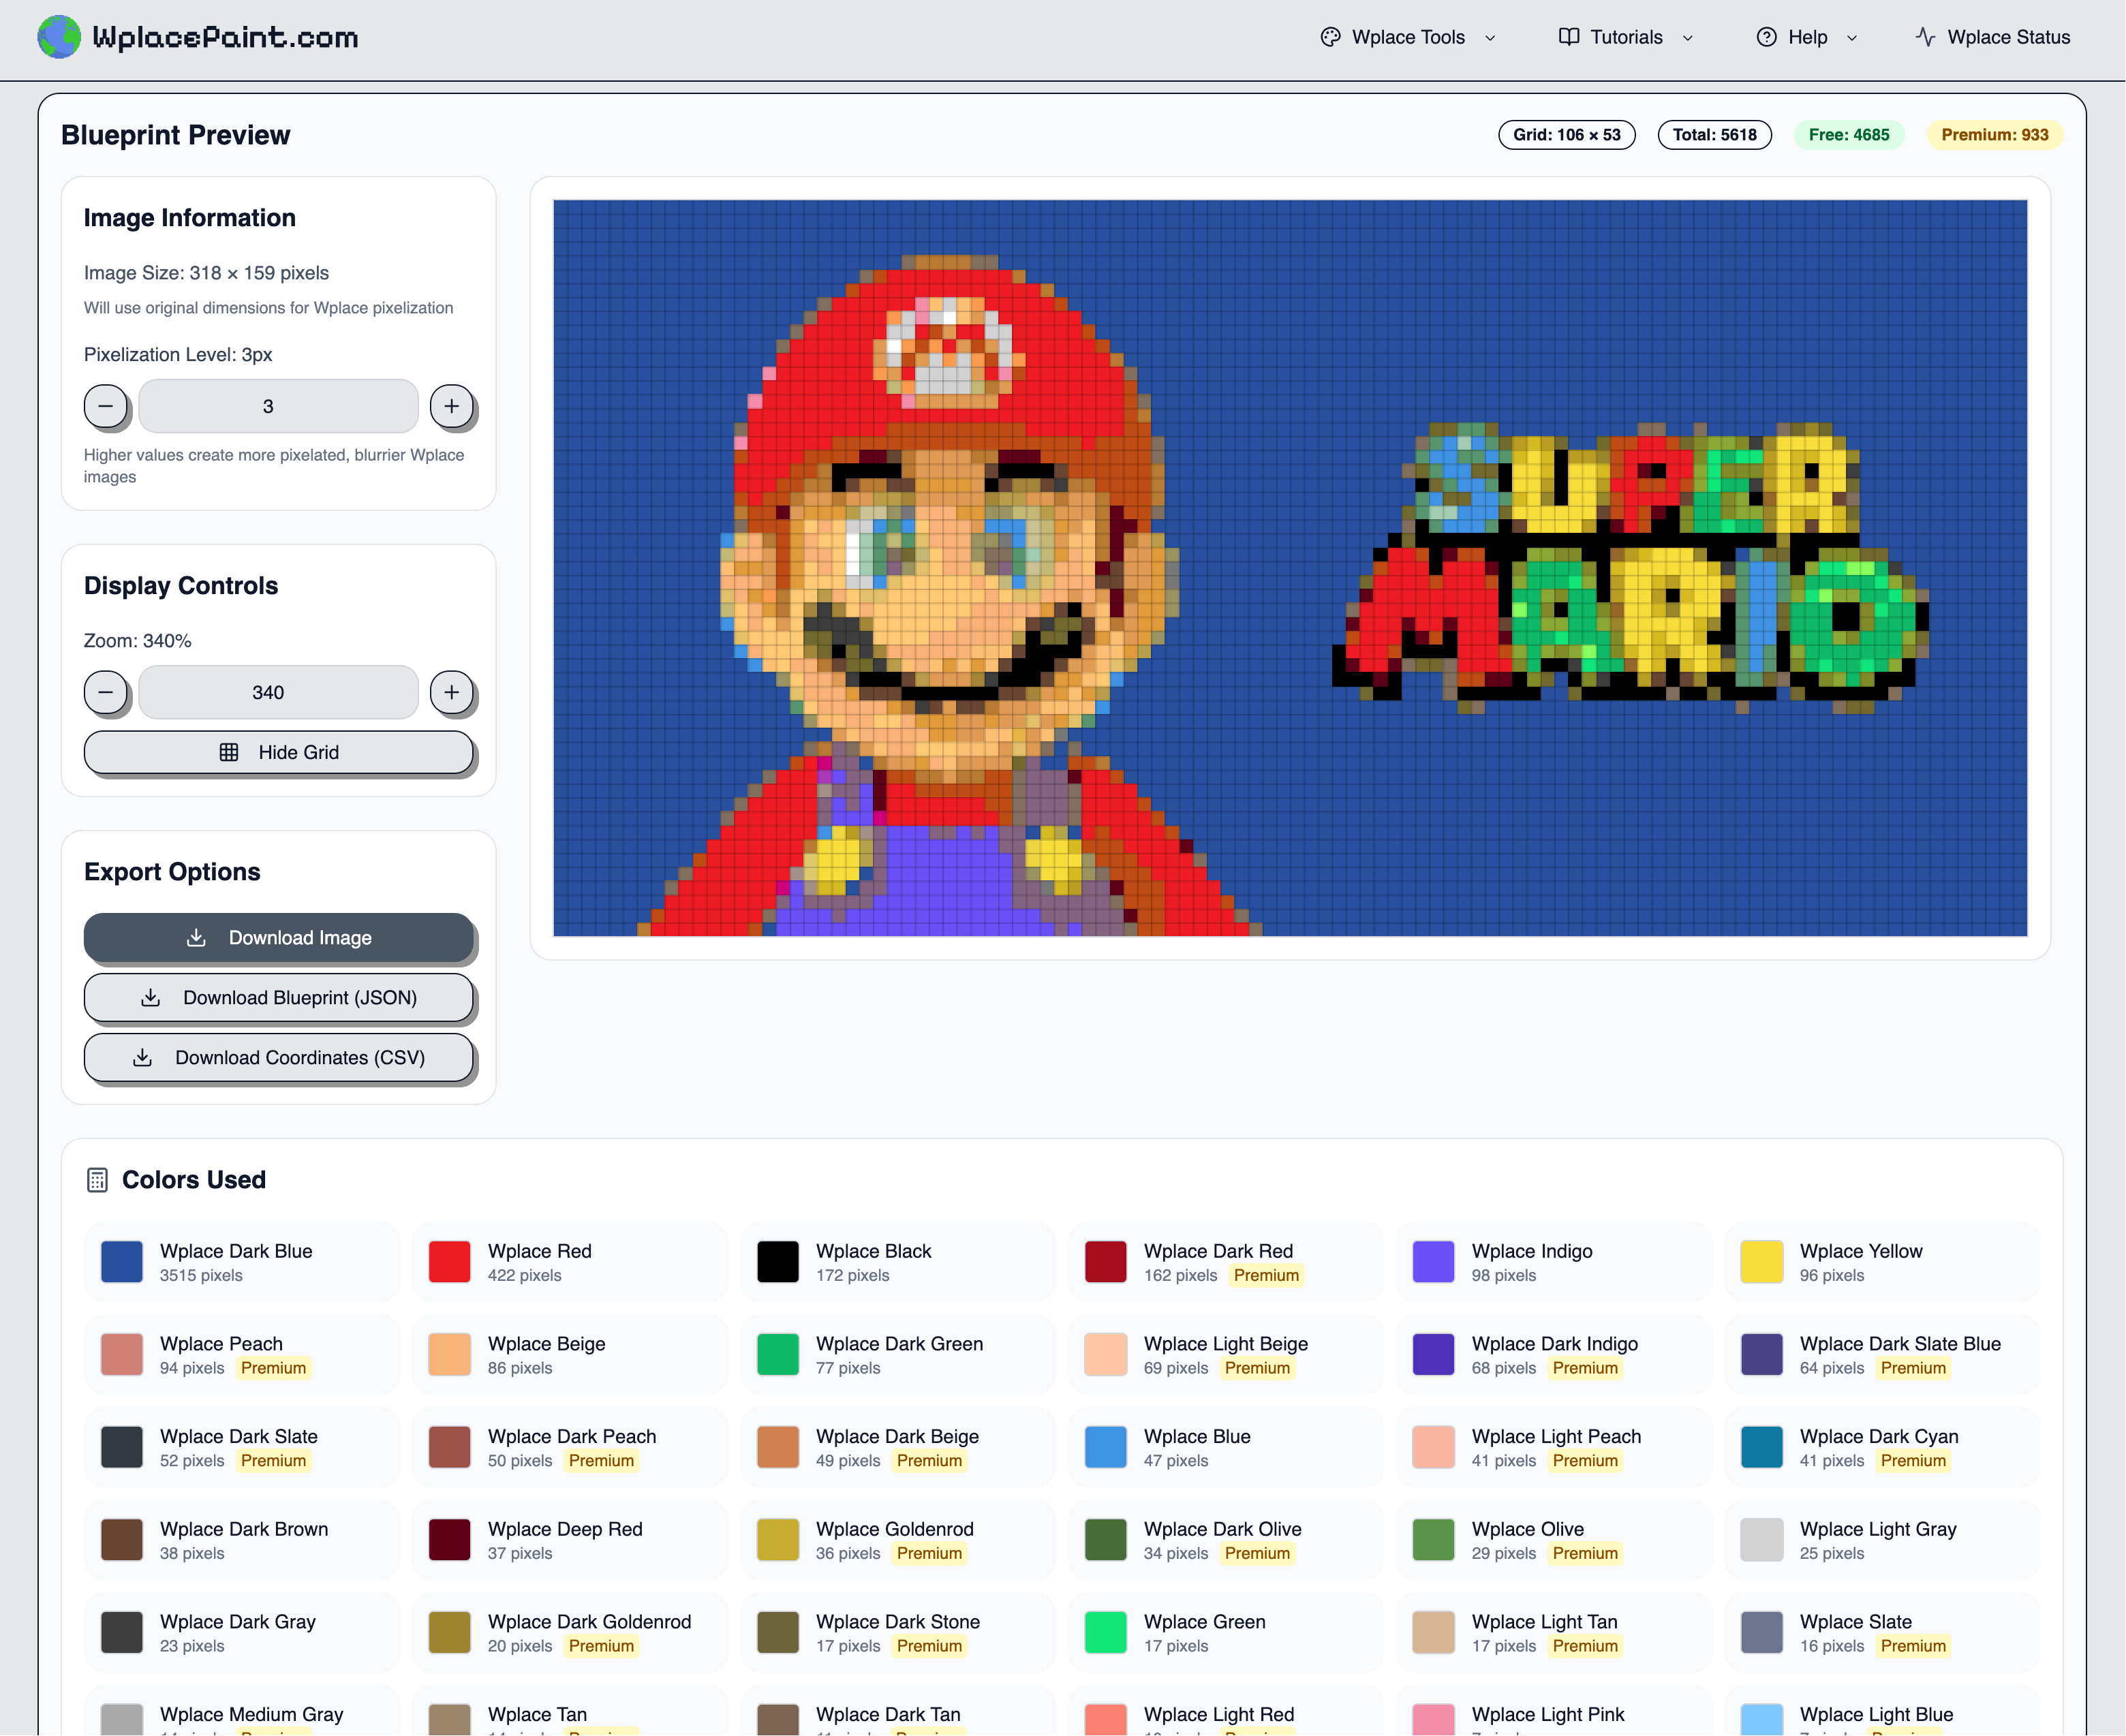This screenshot has width=2126, height=1736.
Task: Decrease pixelization level with minus button
Action: 106,406
